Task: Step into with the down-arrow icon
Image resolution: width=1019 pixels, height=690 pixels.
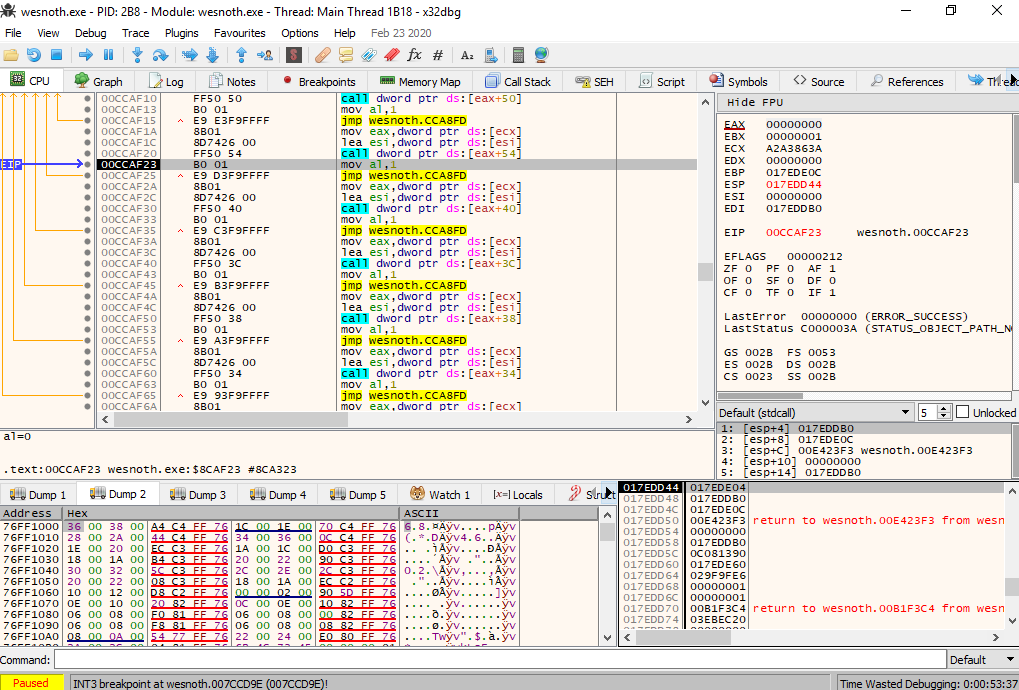Action: (x=137, y=55)
